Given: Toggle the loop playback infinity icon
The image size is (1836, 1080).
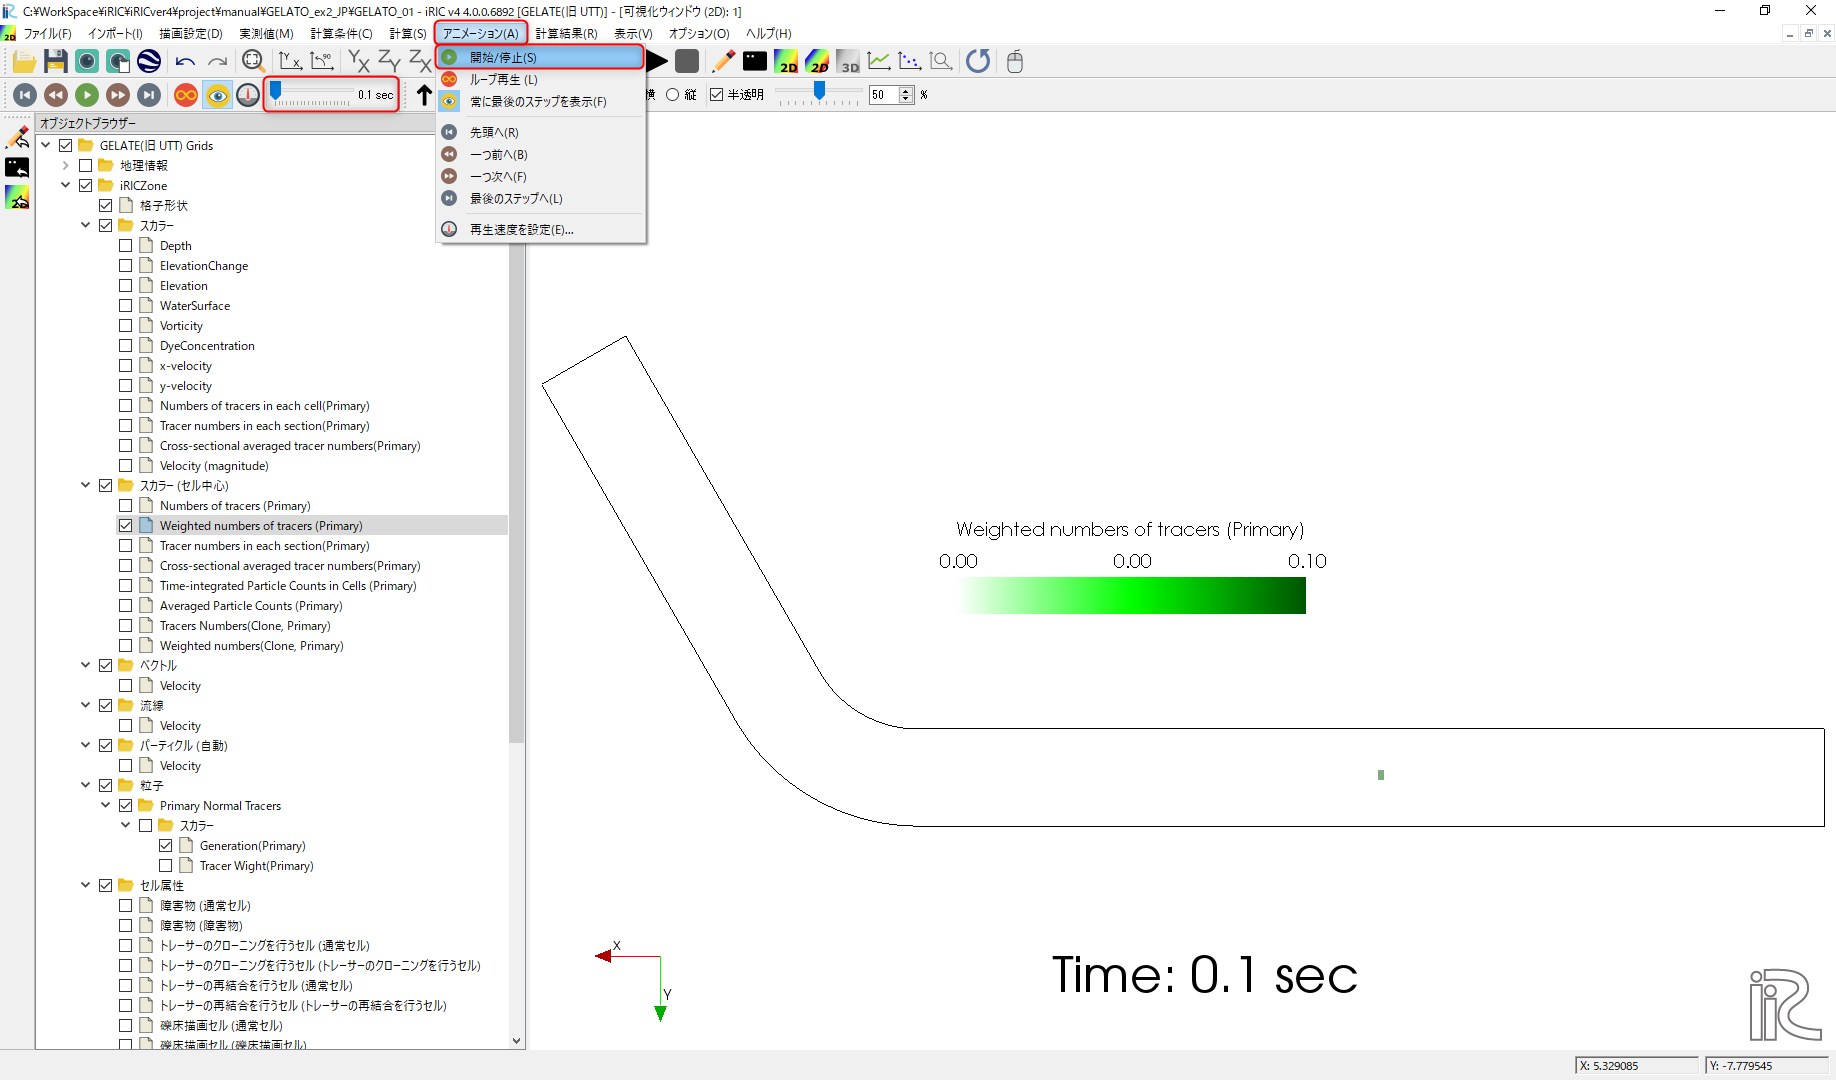Looking at the screenshot, I should (186, 95).
